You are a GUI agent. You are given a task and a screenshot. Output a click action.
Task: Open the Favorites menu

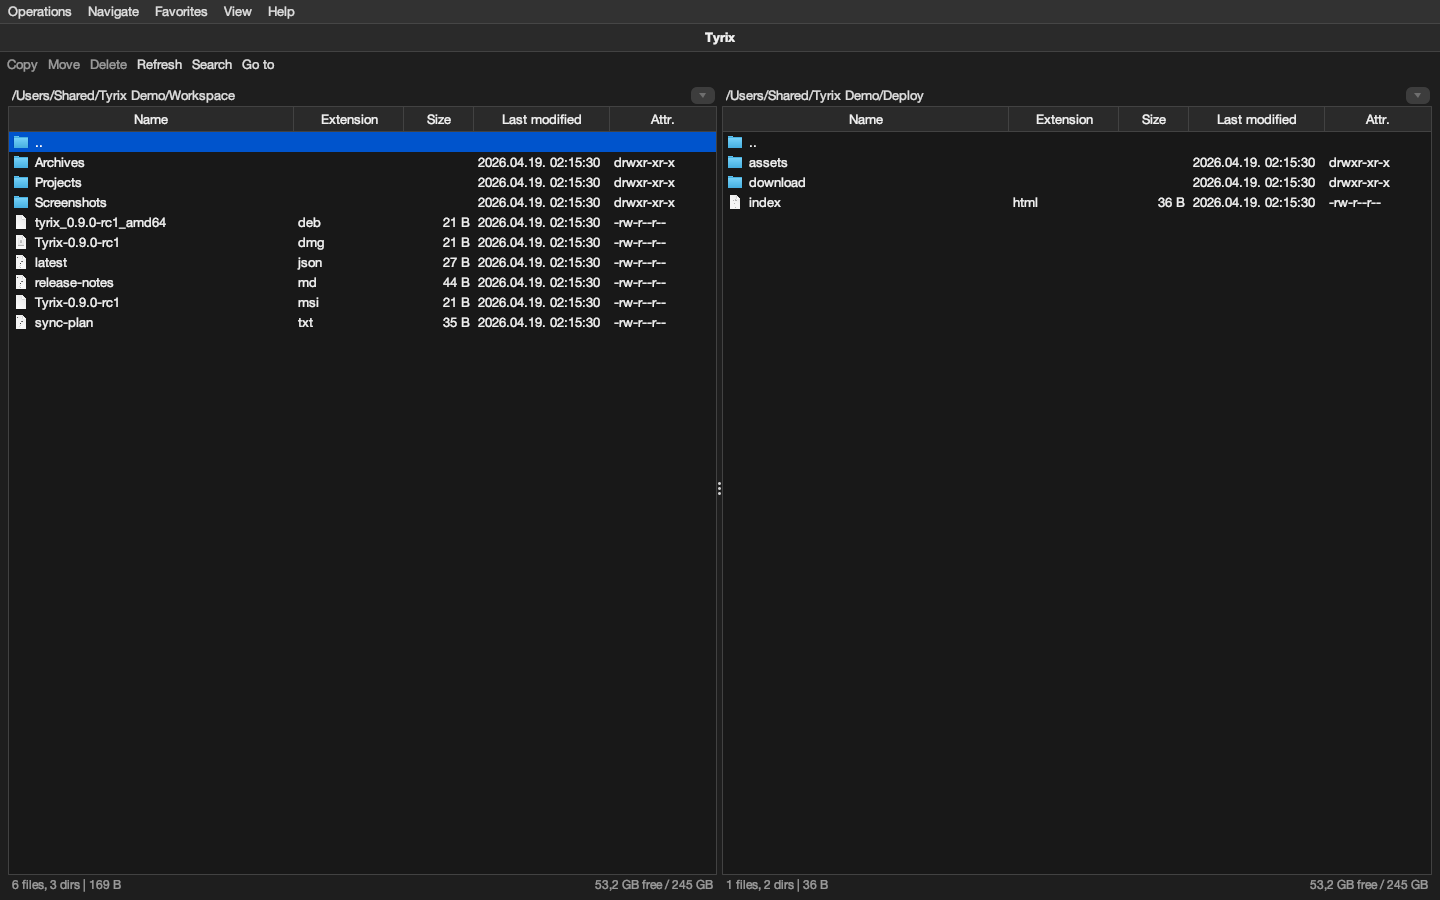pos(180,11)
